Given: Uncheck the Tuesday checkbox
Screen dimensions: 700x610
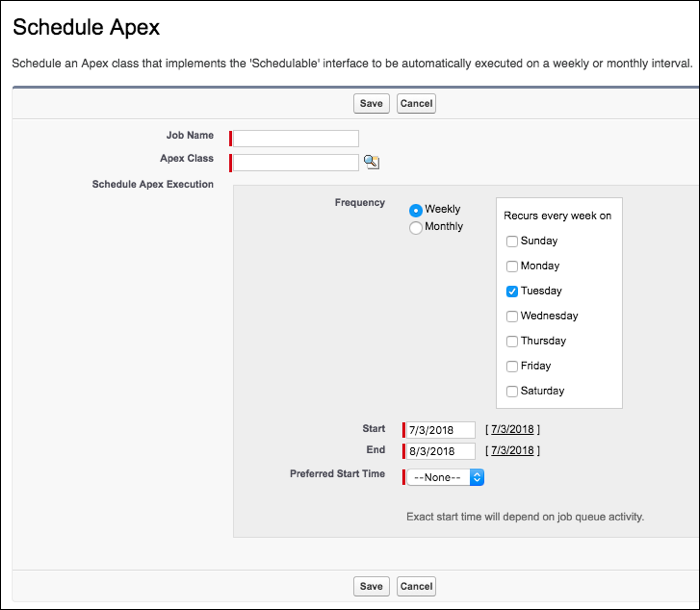Looking at the screenshot, I should [x=512, y=291].
